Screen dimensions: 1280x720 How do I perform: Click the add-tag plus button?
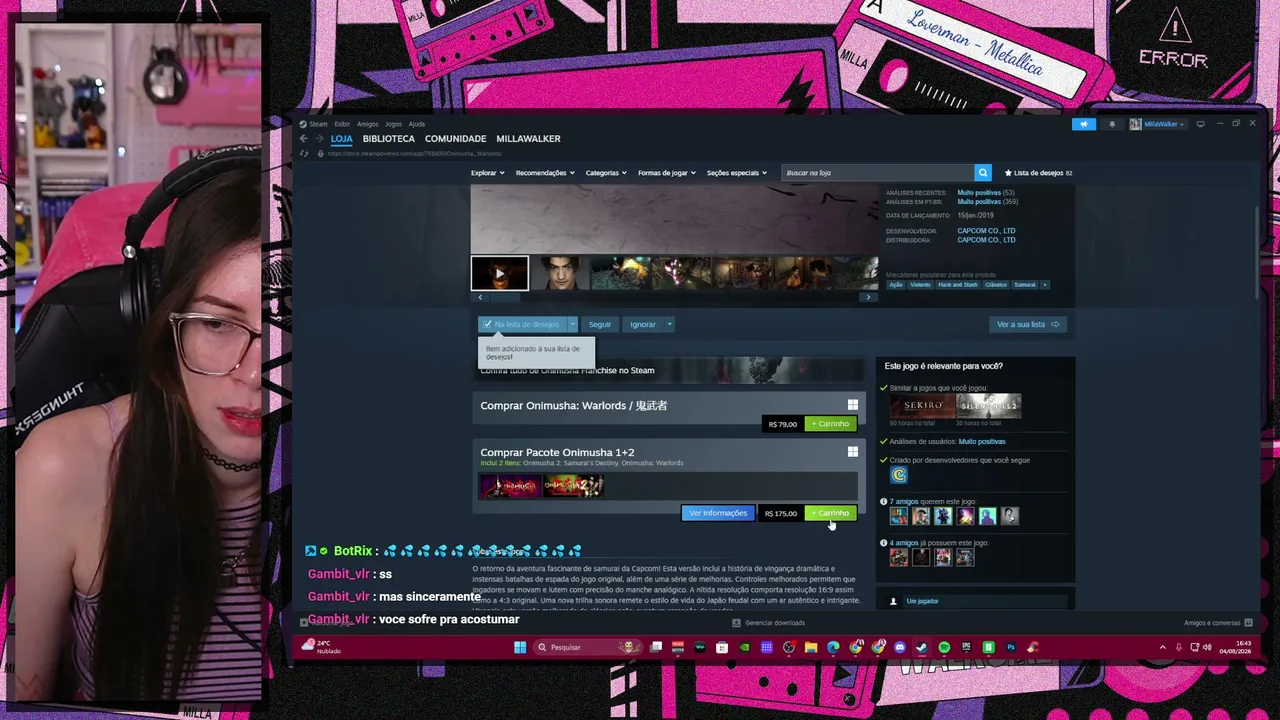(x=1045, y=285)
